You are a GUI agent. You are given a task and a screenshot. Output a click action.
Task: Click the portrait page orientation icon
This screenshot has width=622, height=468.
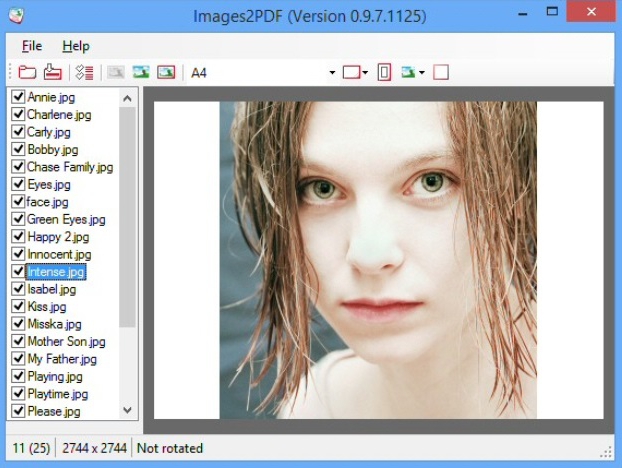[x=384, y=72]
